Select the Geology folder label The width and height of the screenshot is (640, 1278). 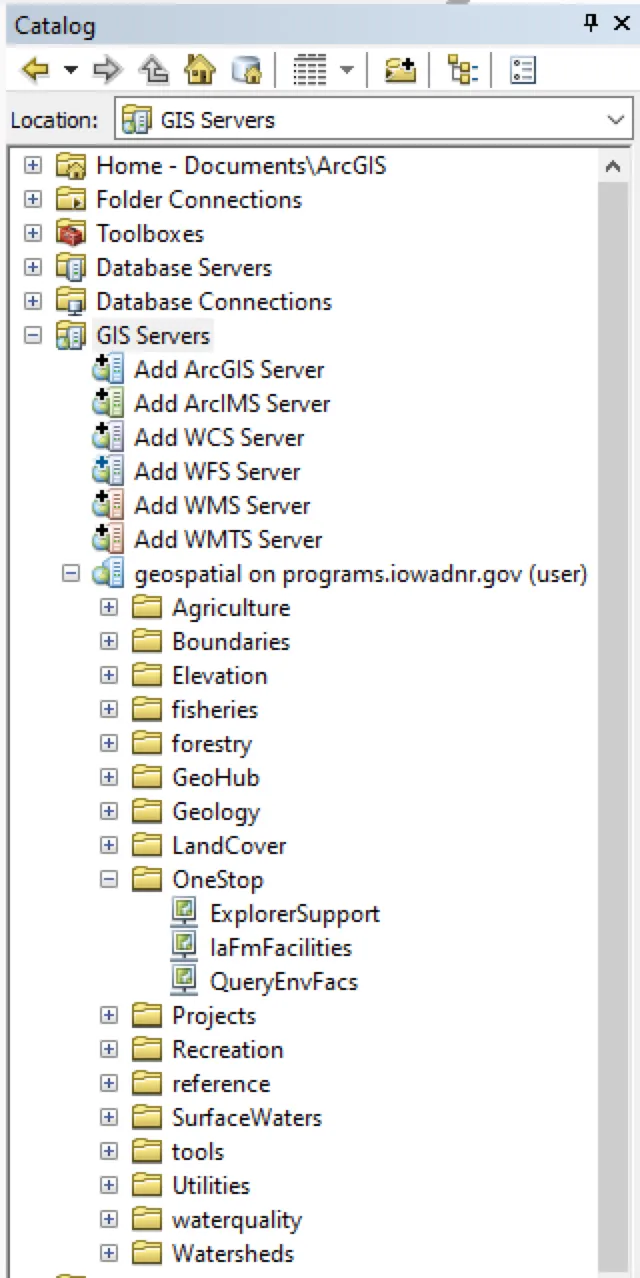coord(216,812)
